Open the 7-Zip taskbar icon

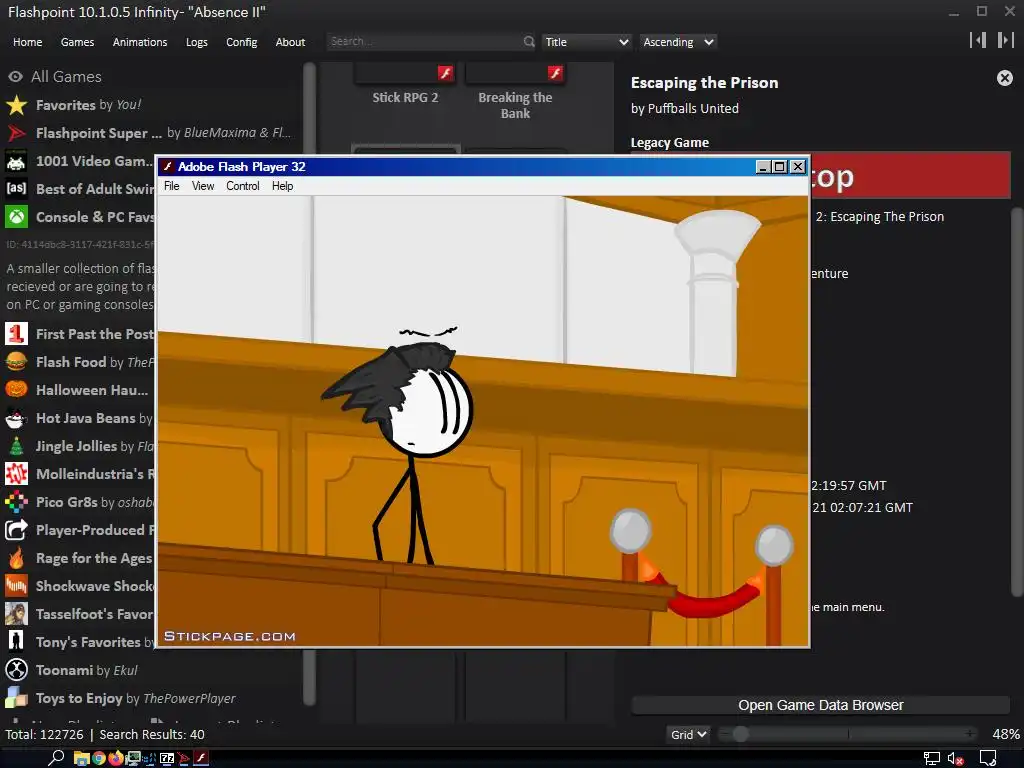167,758
